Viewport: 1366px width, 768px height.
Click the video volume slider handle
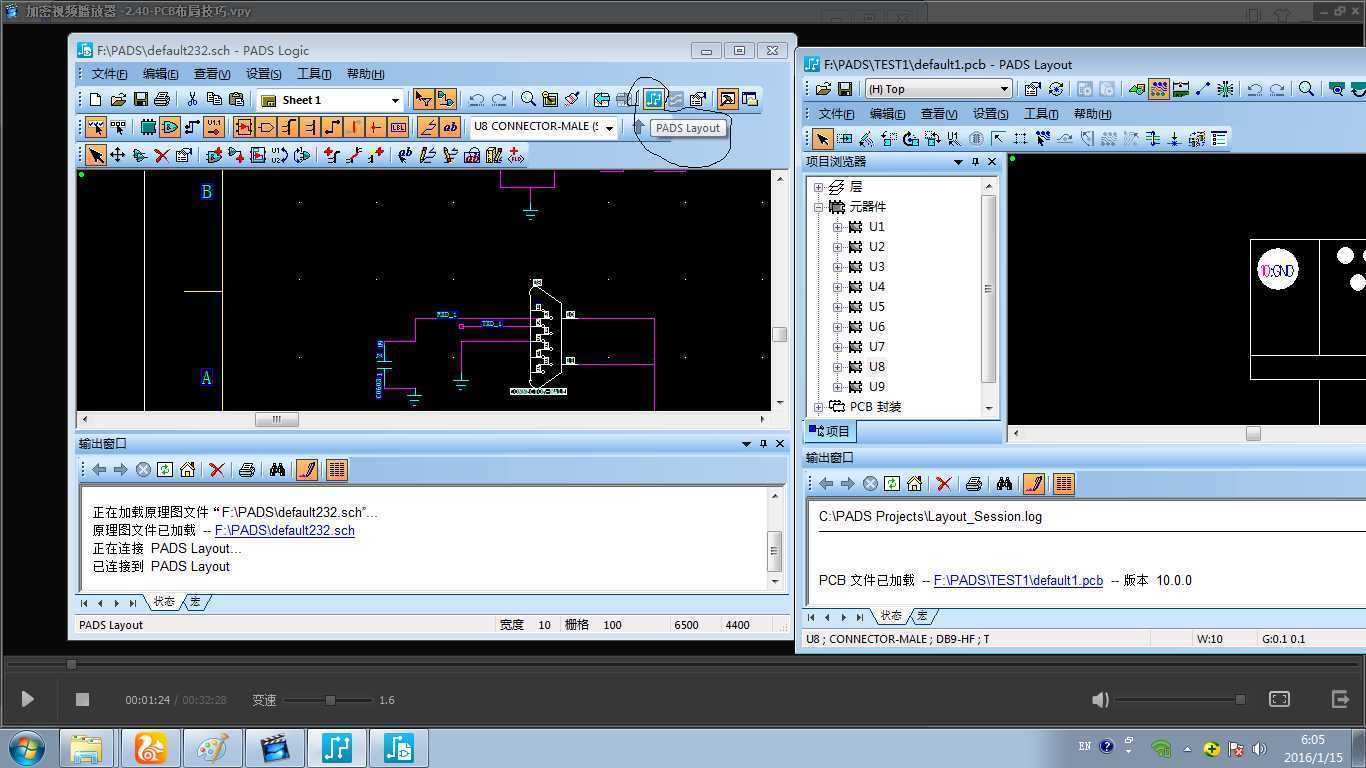tap(1240, 700)
